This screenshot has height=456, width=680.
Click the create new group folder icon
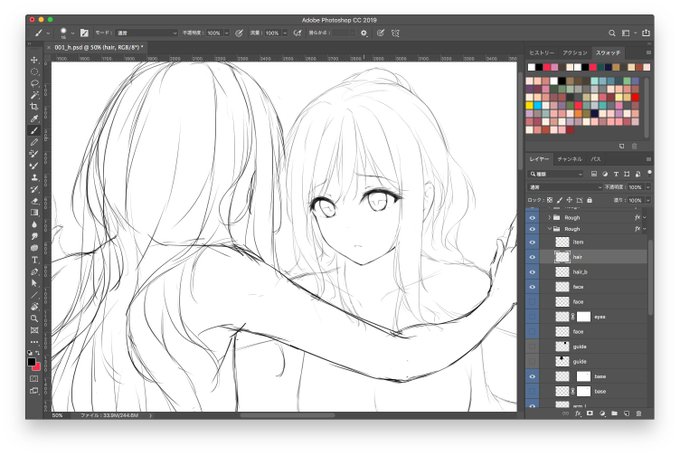[614, 413]
